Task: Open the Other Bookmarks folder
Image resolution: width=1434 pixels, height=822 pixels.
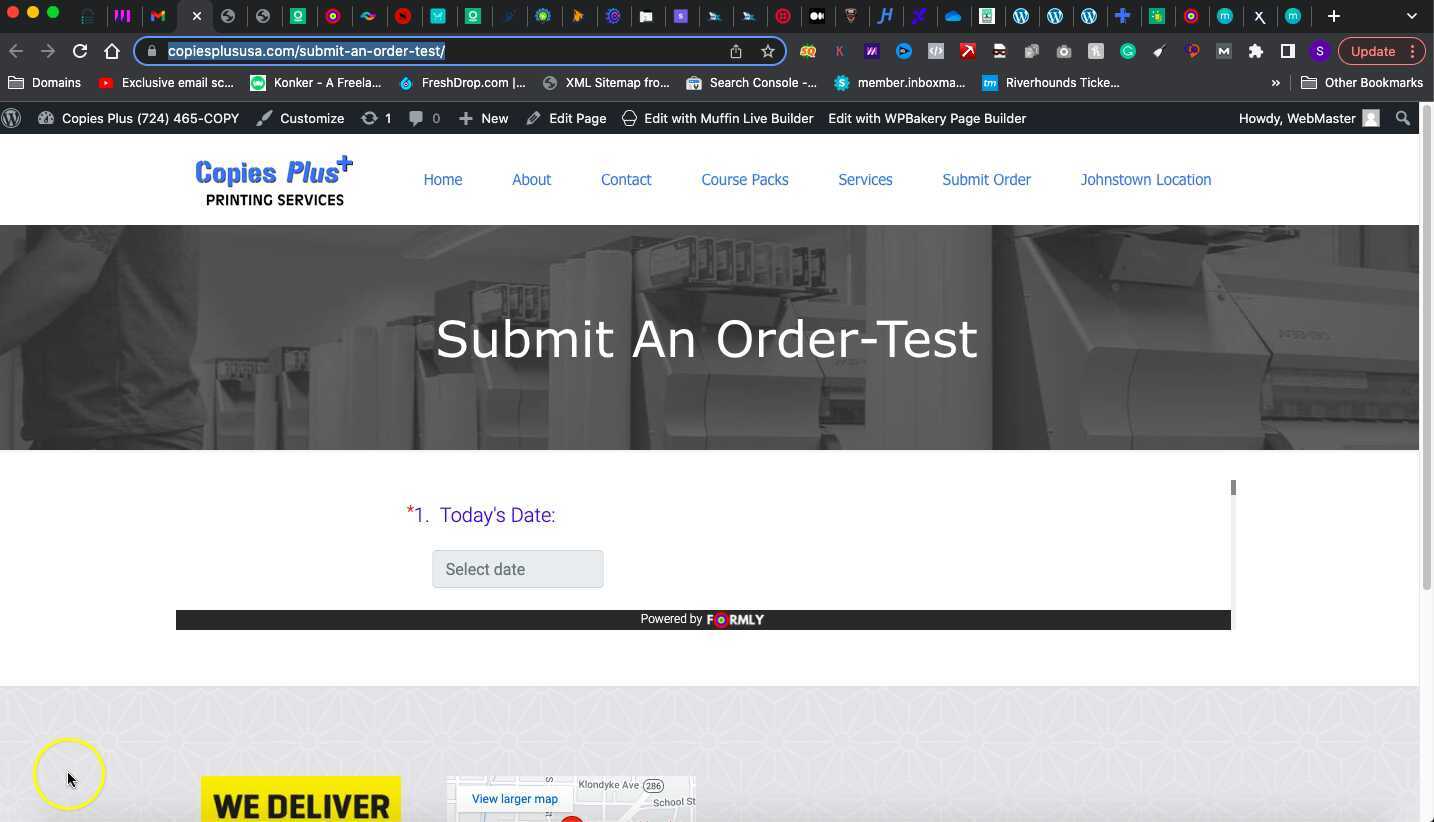Action: pos(1361,83)
